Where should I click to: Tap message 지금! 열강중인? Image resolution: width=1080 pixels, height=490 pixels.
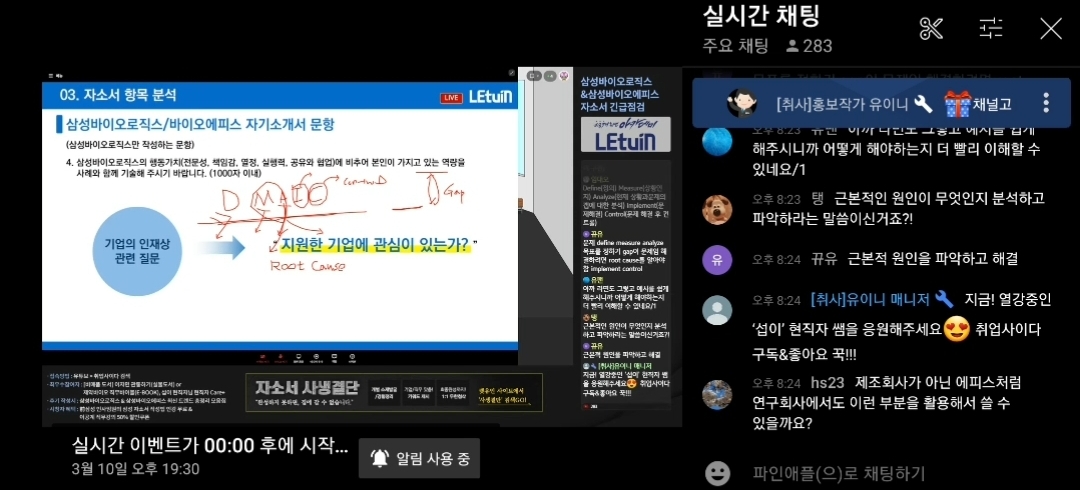coord(1008,300)
